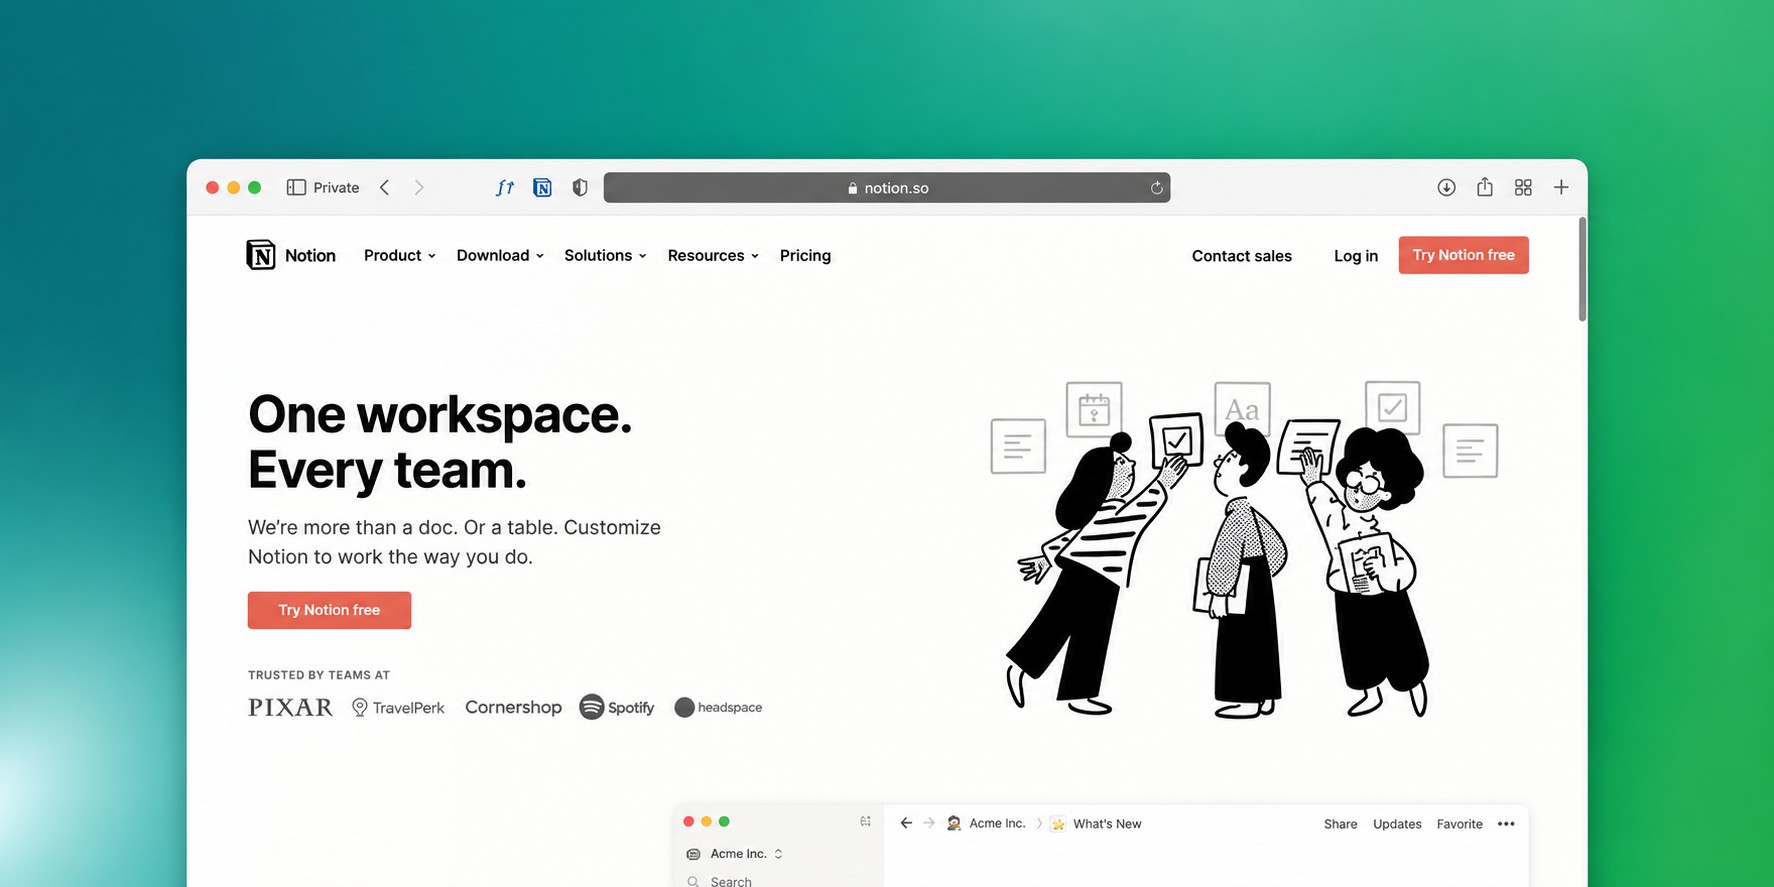Screen dimensions: 1774x887
Task: Open the Resources dropdown menu
Action: (x=713, y=255)
